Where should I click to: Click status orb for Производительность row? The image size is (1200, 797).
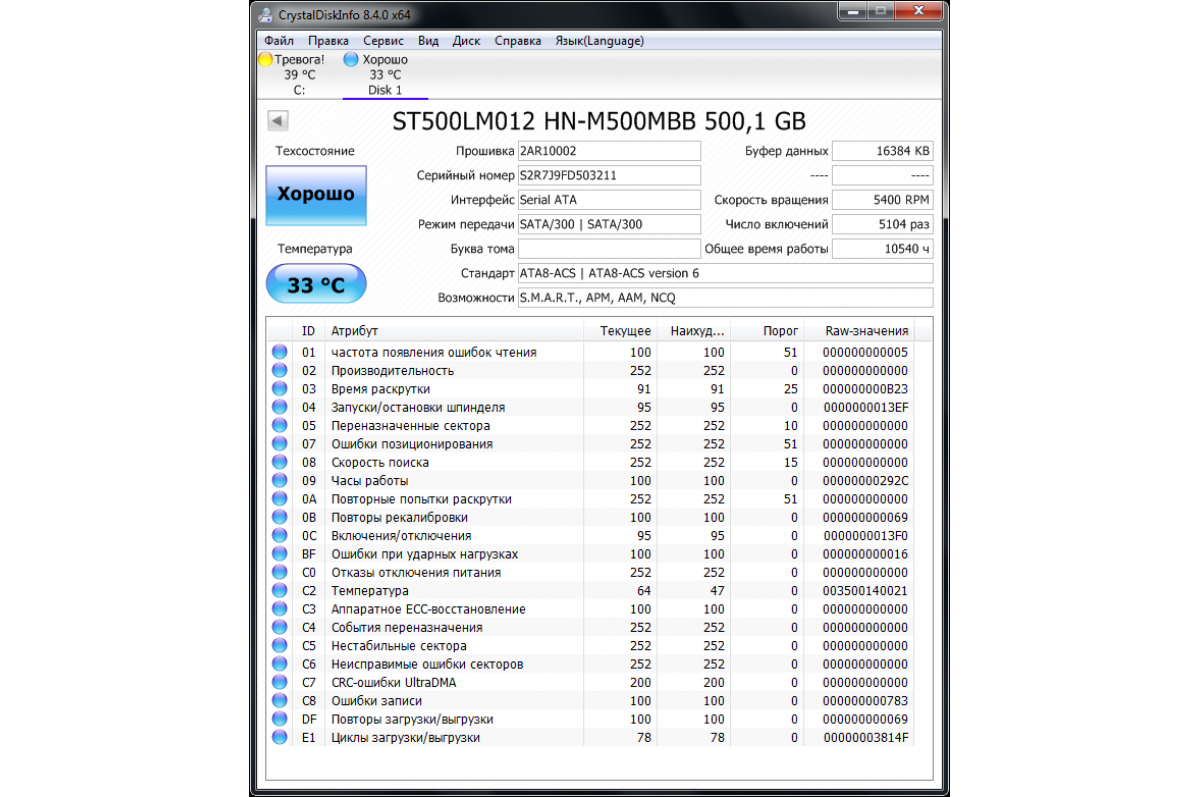[279, 370]
